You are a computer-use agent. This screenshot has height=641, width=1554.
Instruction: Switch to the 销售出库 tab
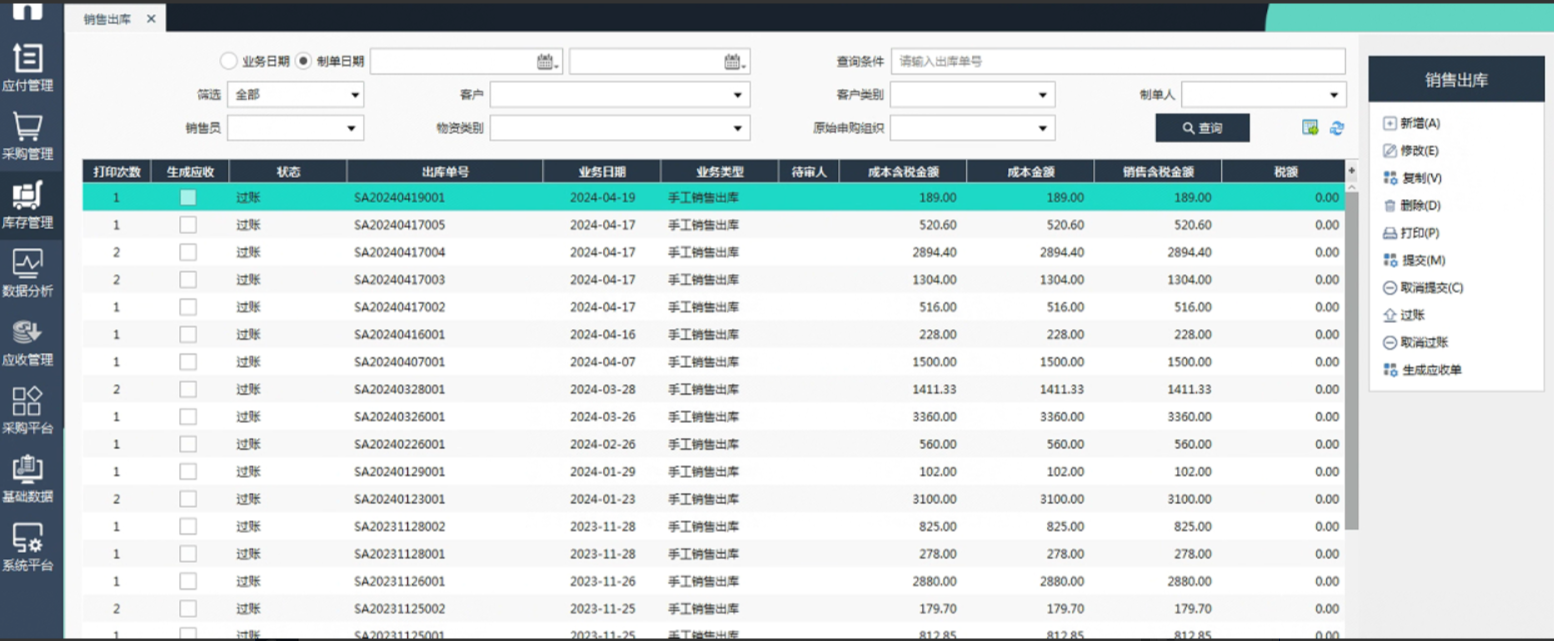click(x=107, y=19)
